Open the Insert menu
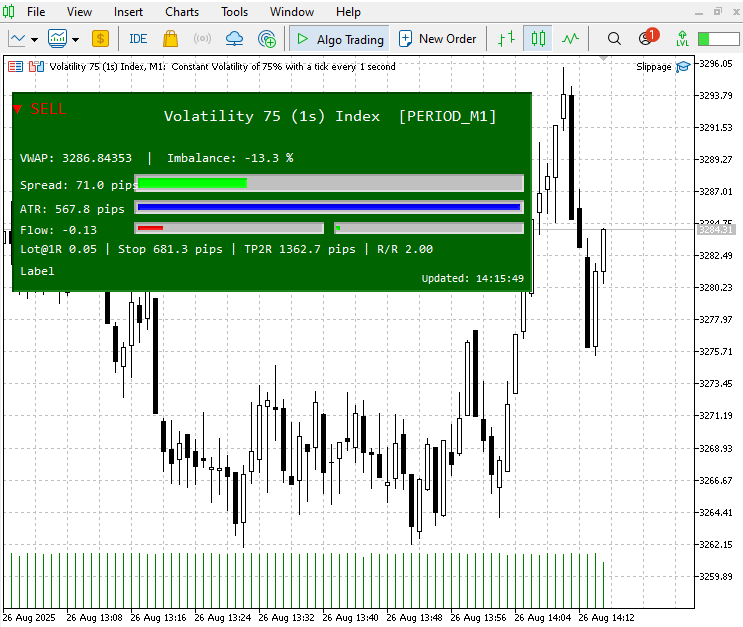743x627 pixels. pyautogui.click(x=128, y=12)
